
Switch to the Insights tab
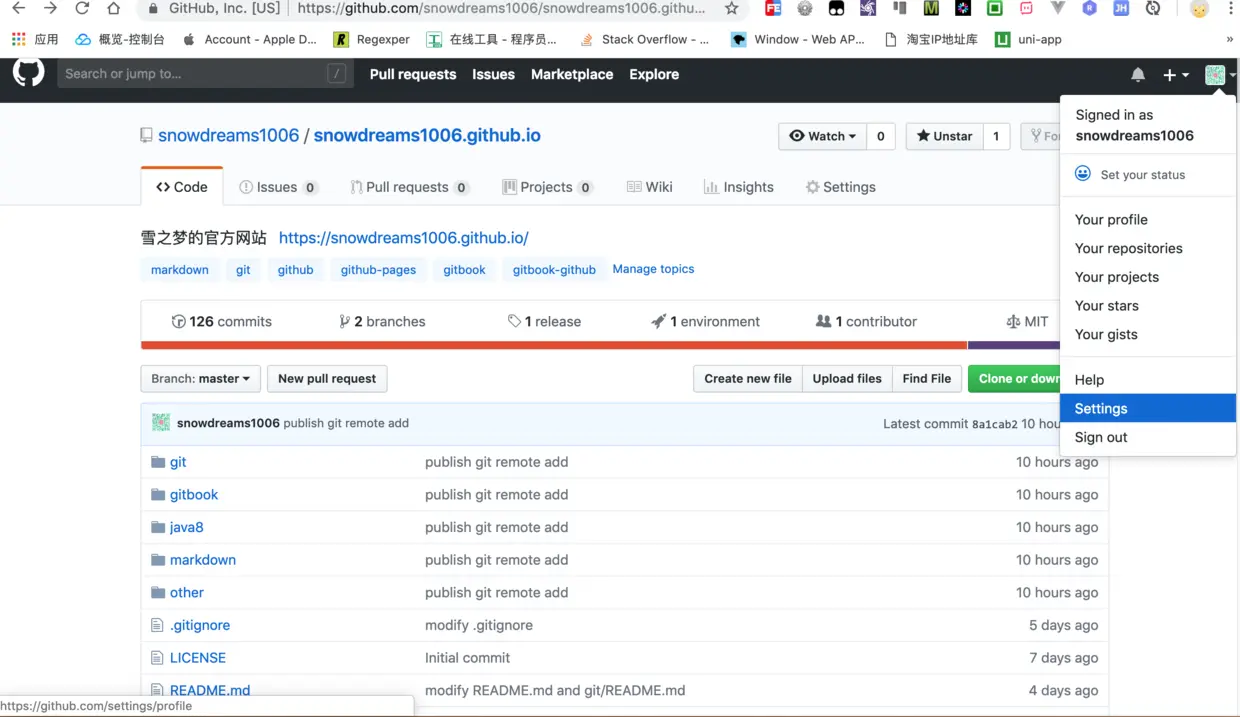738,186
